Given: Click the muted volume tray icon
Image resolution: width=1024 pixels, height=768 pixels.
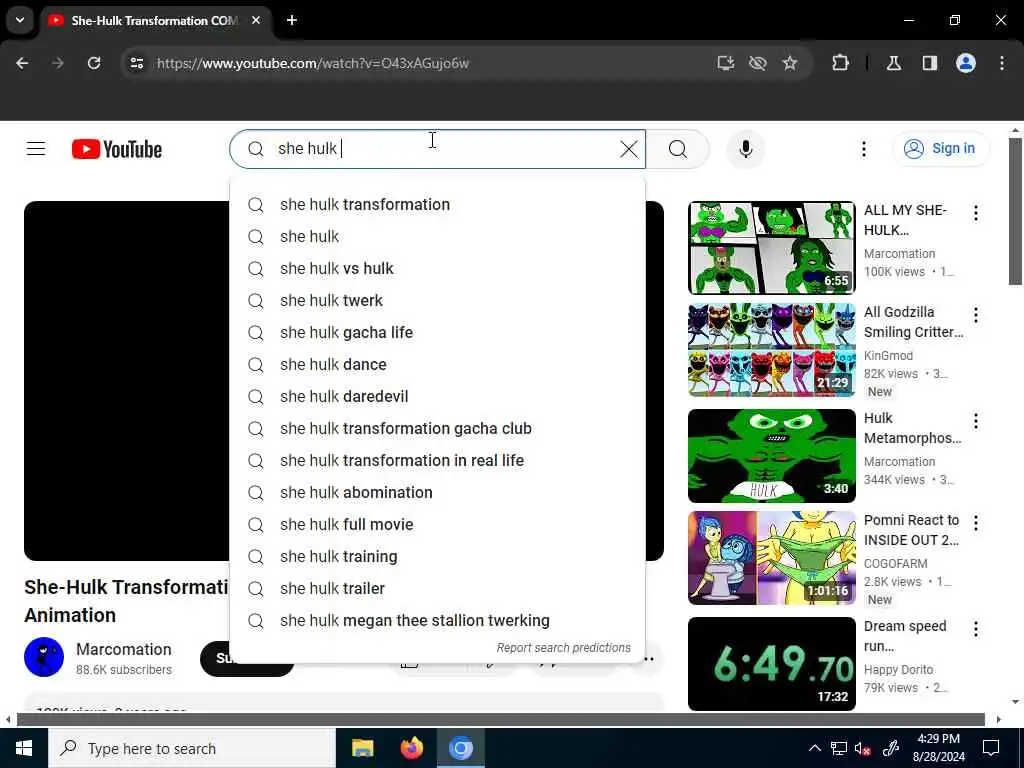Looking at the screenshot, I should coord(863,748).
